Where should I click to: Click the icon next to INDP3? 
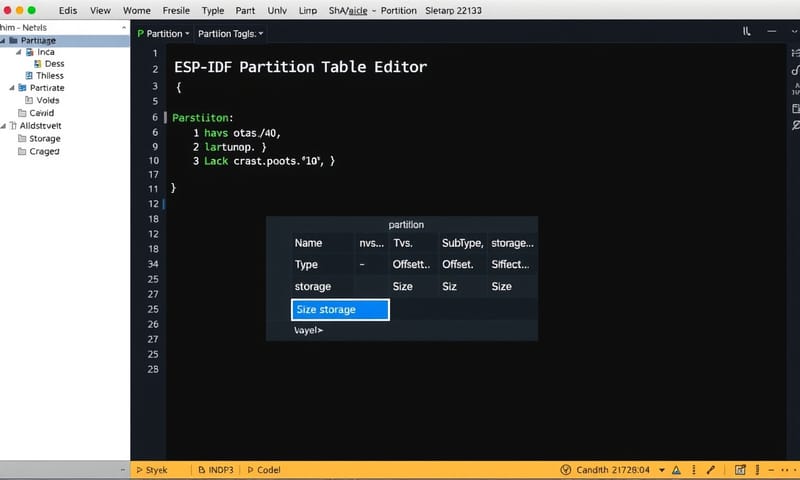pos(202,470)
